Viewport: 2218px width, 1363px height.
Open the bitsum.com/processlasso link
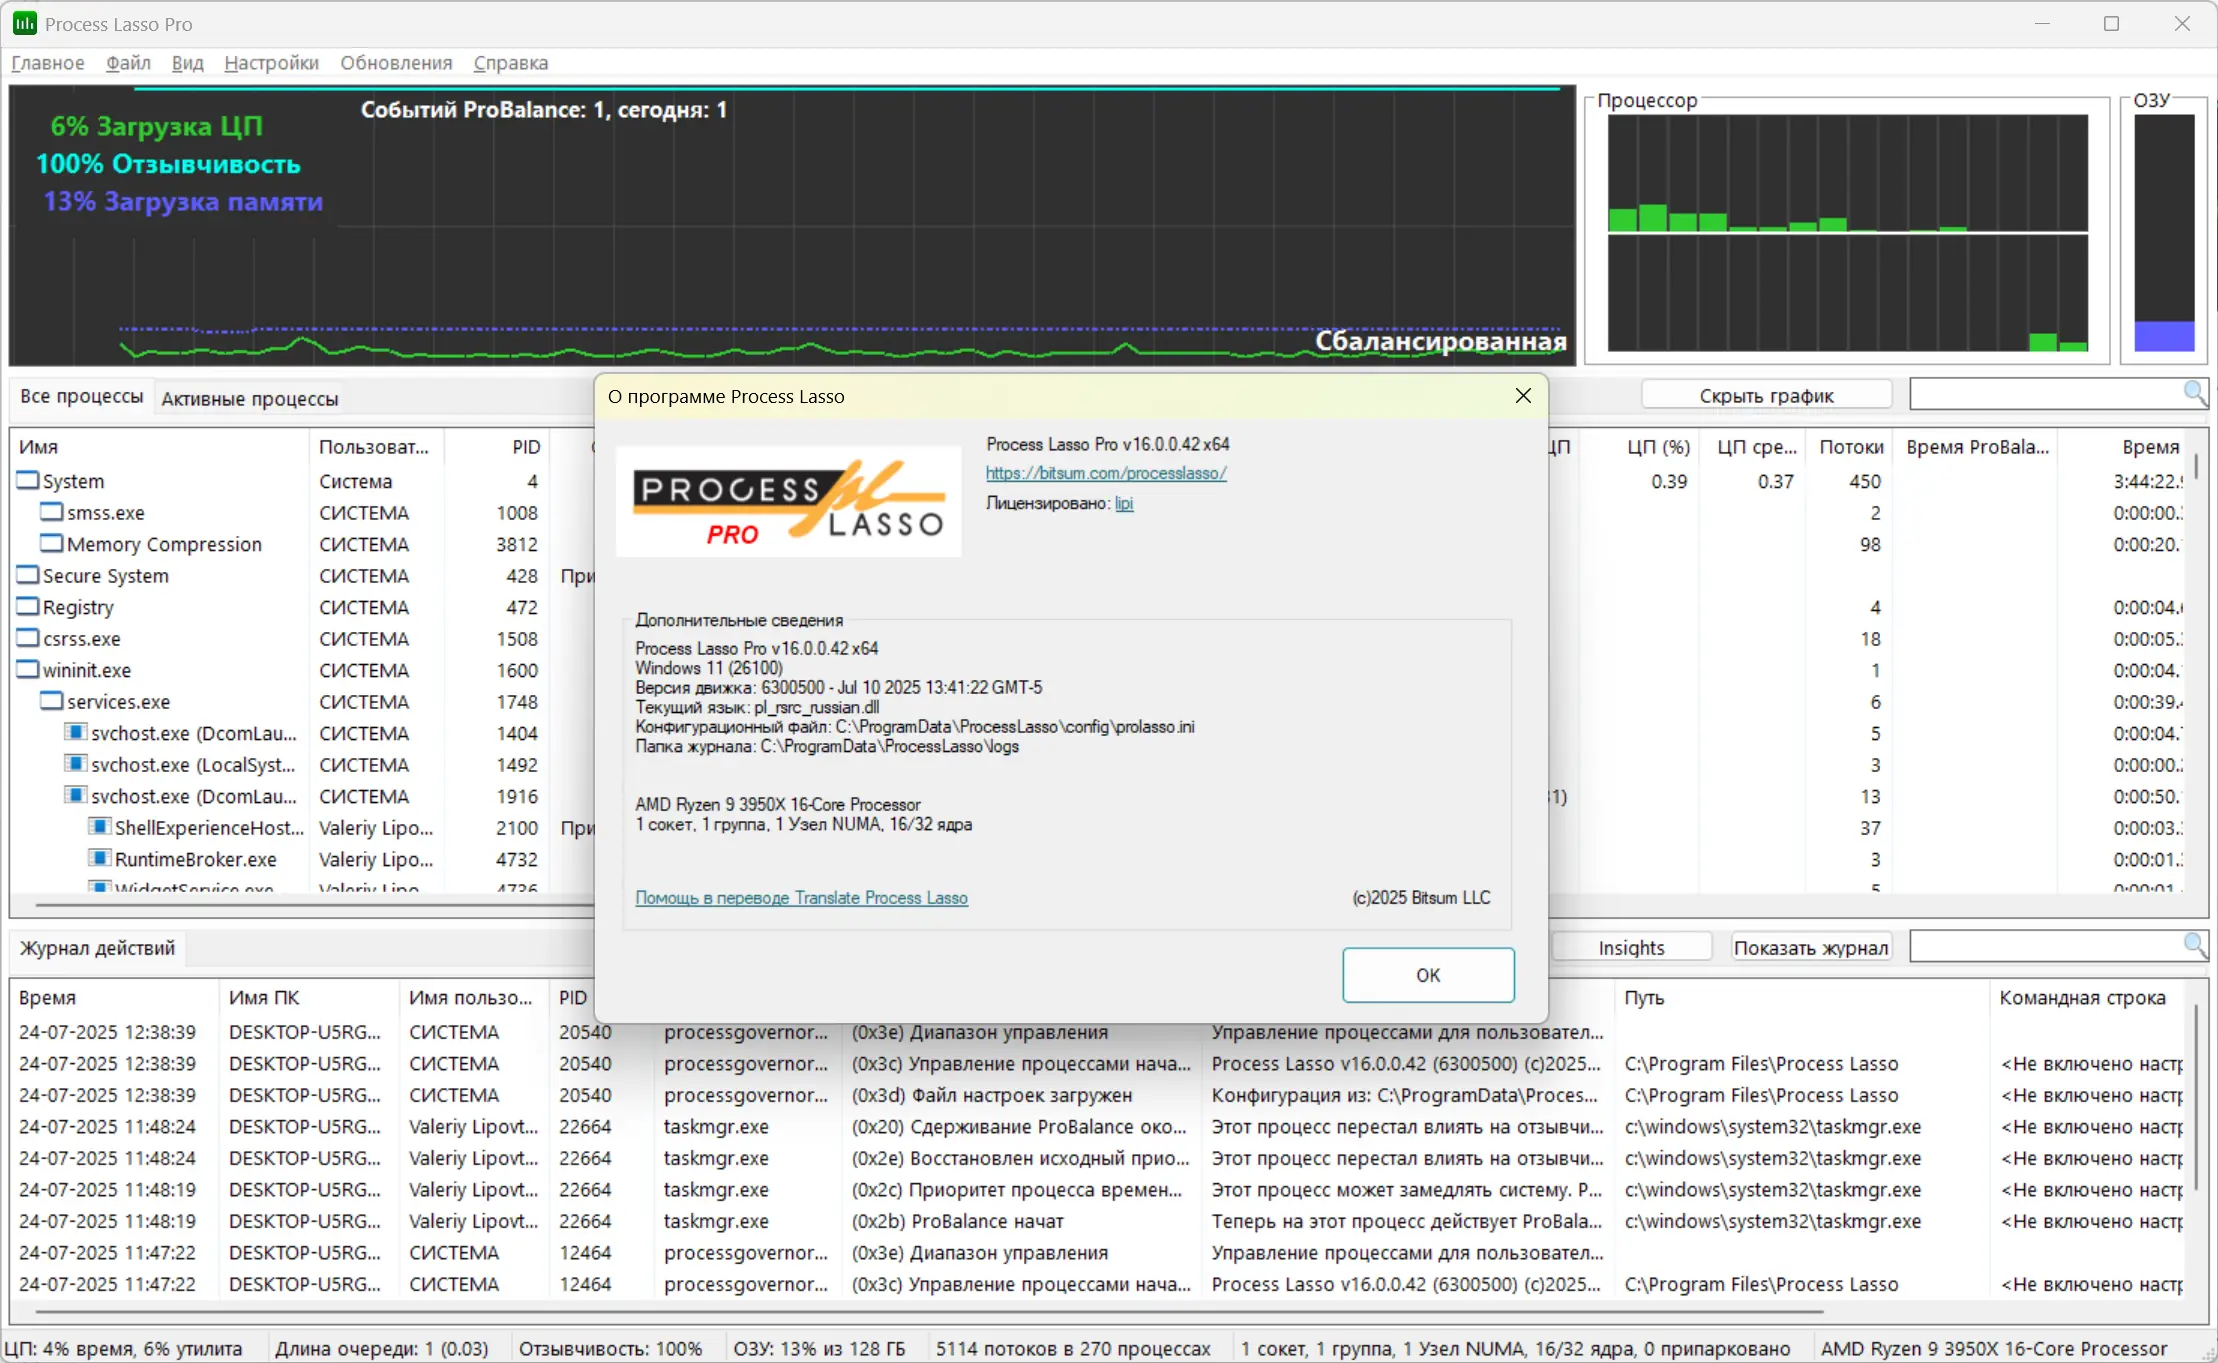coord(1106,473)
